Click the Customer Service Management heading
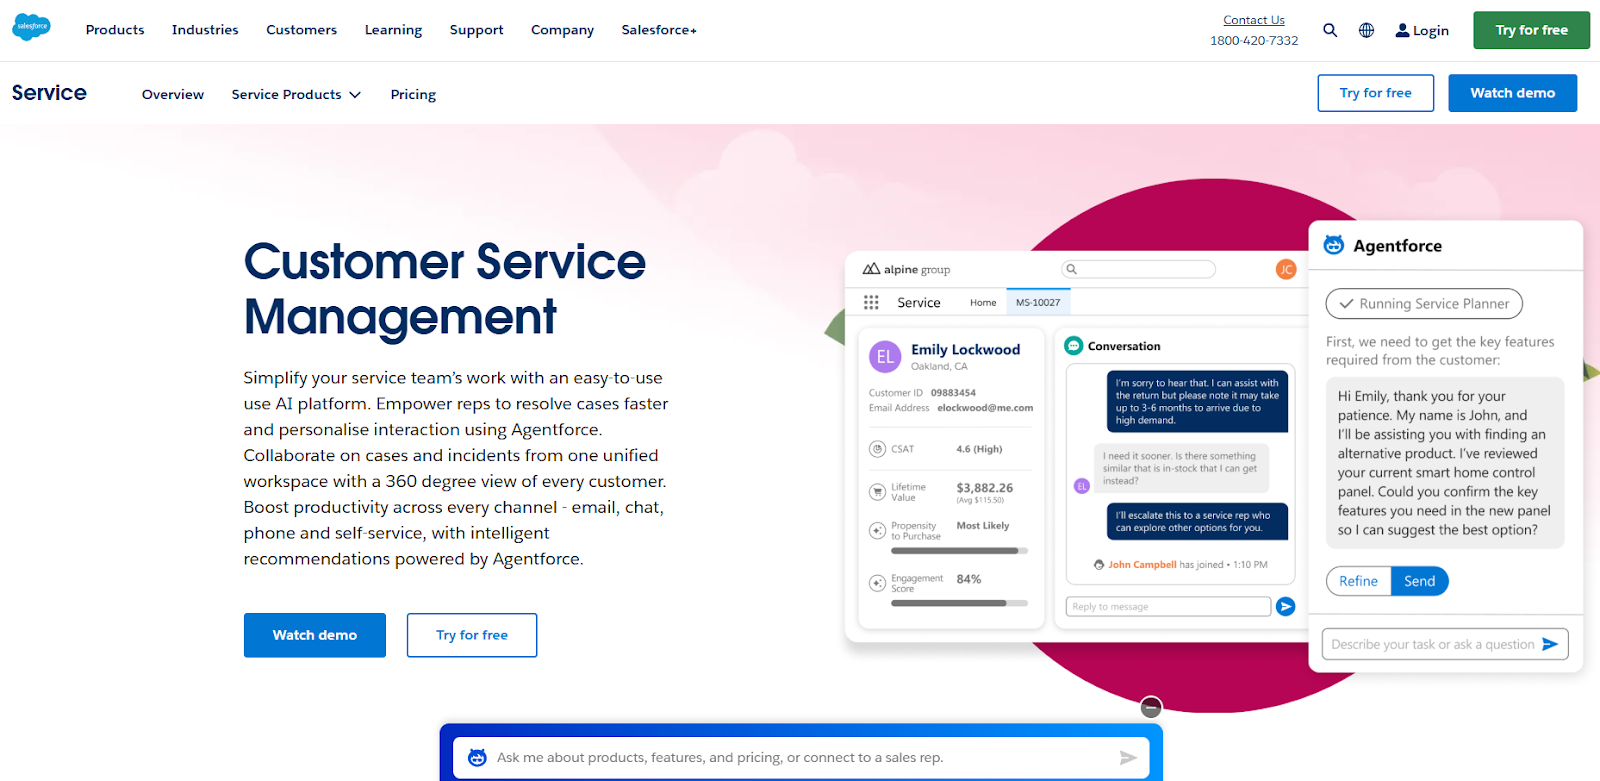 (x=445, y=289)
